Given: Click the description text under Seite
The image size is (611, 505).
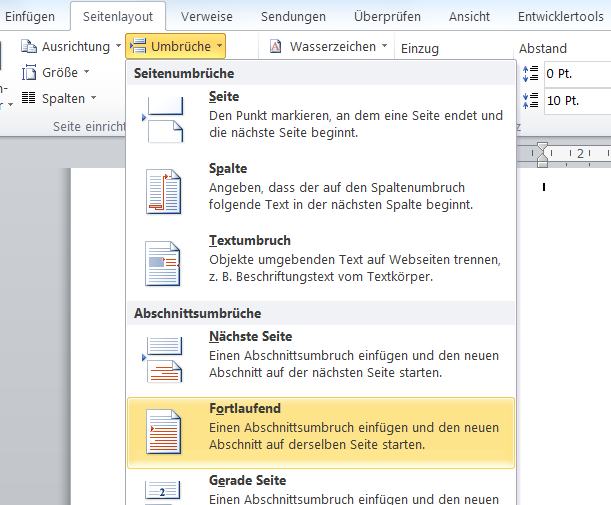Looking at the screenshot, I should (x=356, y=124).
